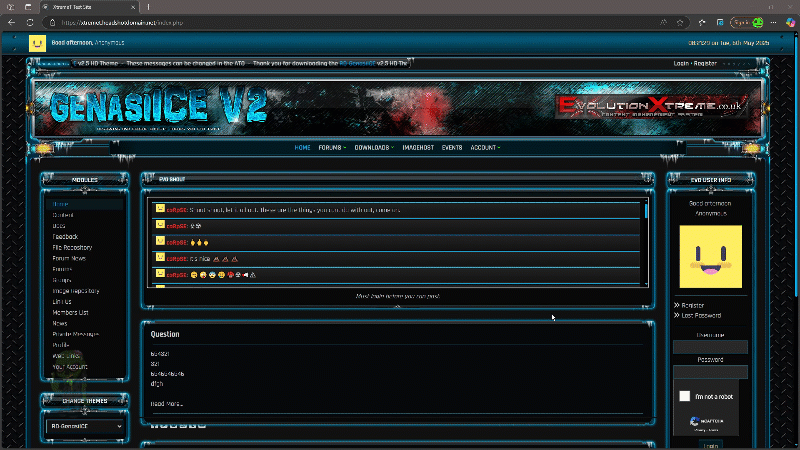Click Login link in top bar
This screenshot has height=450, width=800.
tap(681, 63)
